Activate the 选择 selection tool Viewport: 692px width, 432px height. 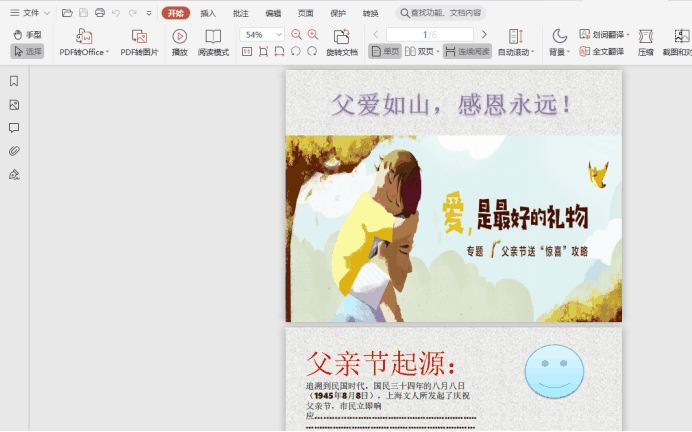27,52
